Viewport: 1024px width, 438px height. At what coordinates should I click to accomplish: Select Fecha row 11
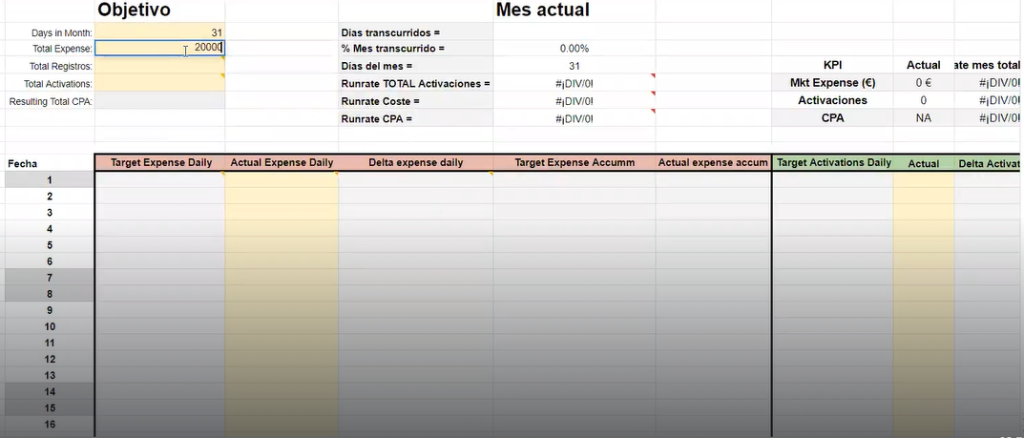50,343
